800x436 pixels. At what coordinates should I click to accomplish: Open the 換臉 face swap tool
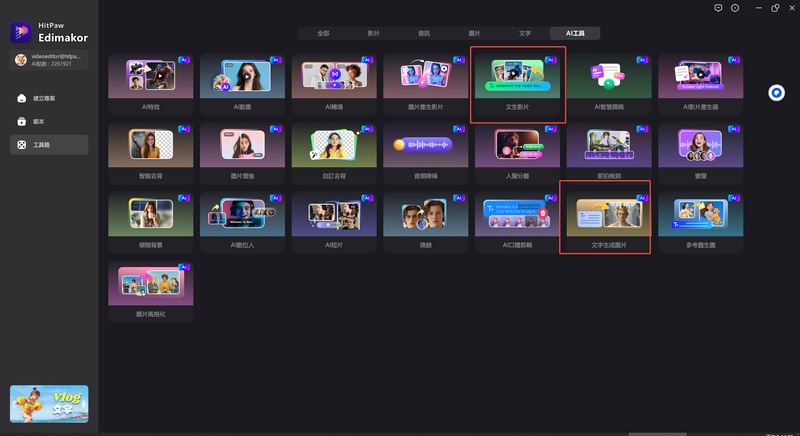tap(426, 223)
